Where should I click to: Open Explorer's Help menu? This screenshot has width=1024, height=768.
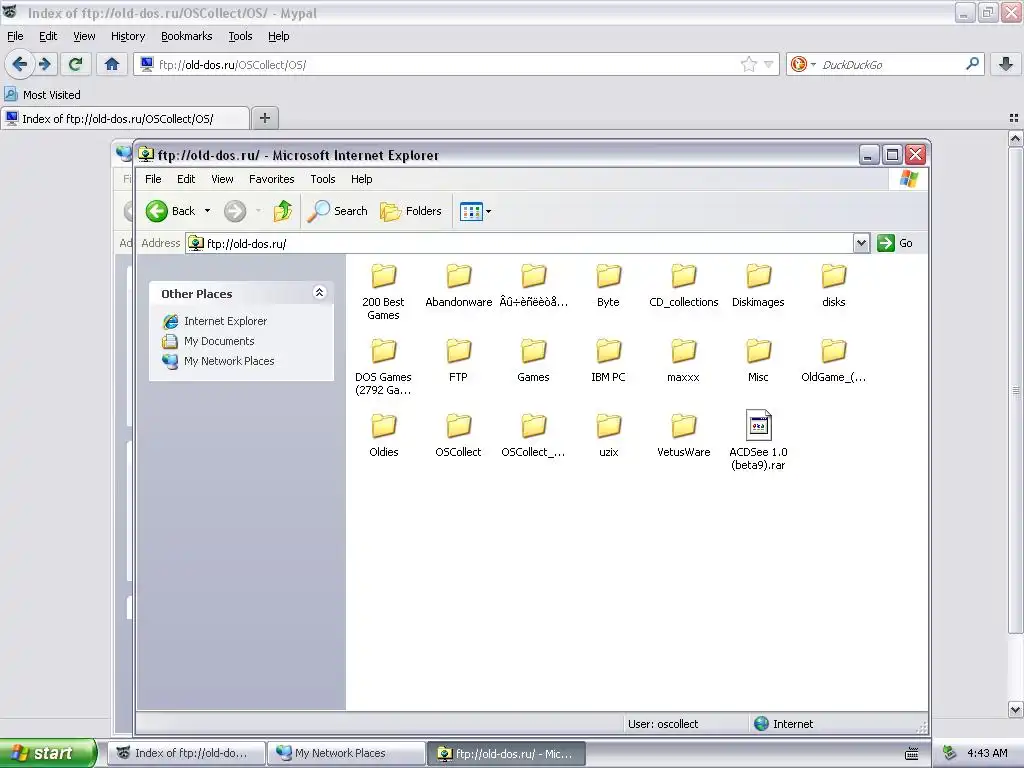[361, 179]
